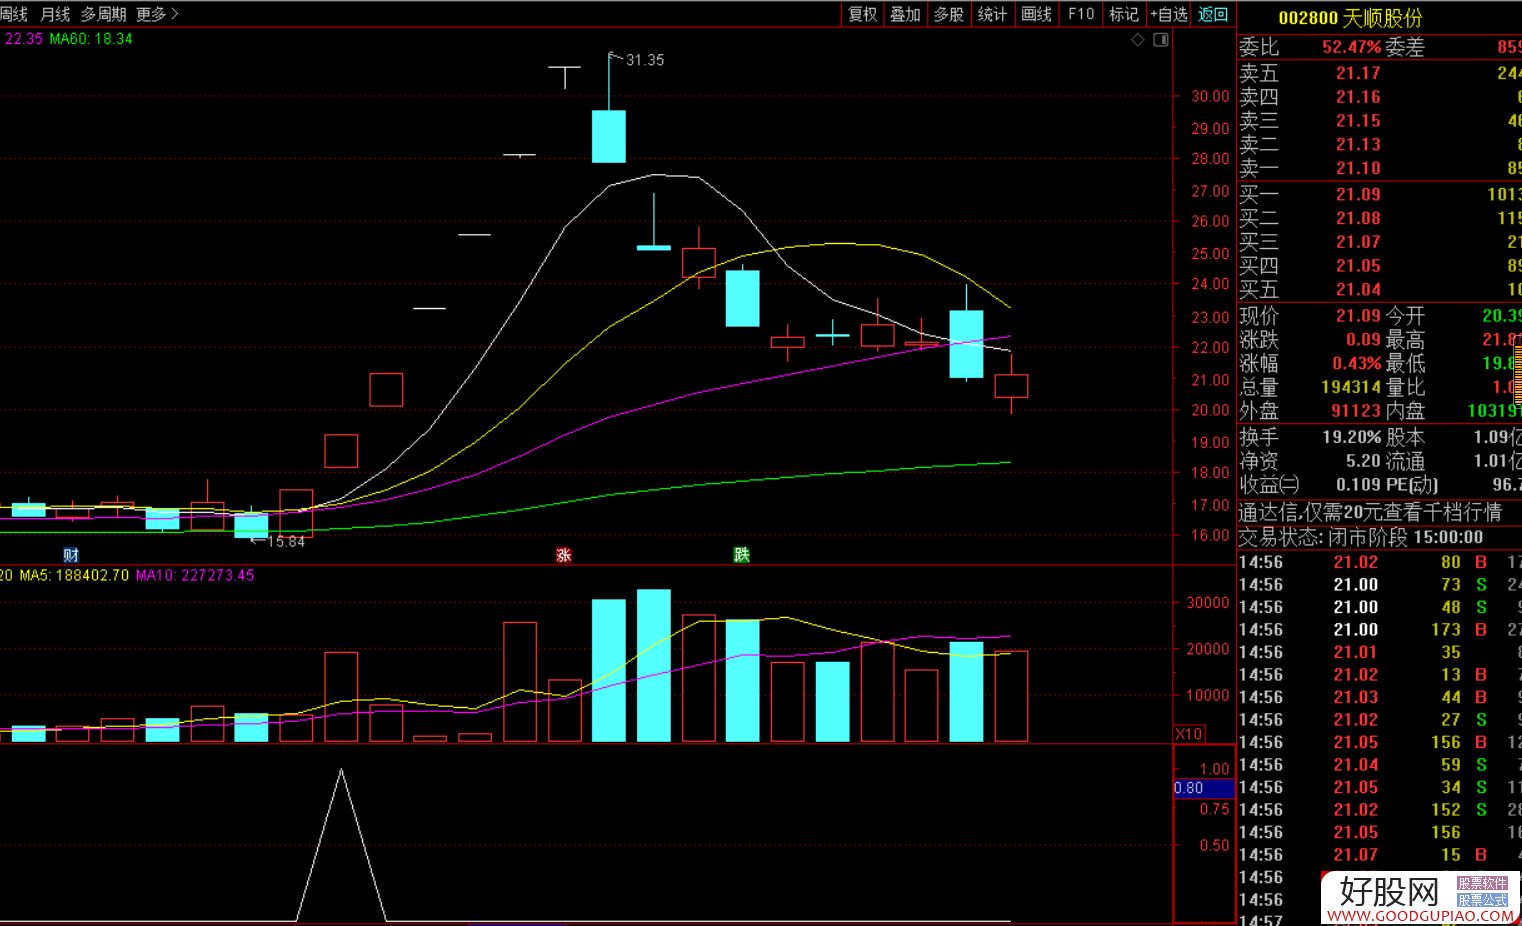
Task: Click the 002800 天顺股份 stock title
Action: point(1350,18)
